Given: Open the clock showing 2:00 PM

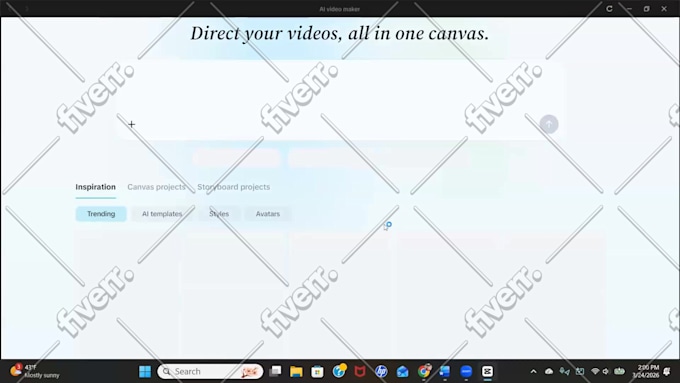Looking at the screenshot, I should pyautogui.click(x=645, y=371).
